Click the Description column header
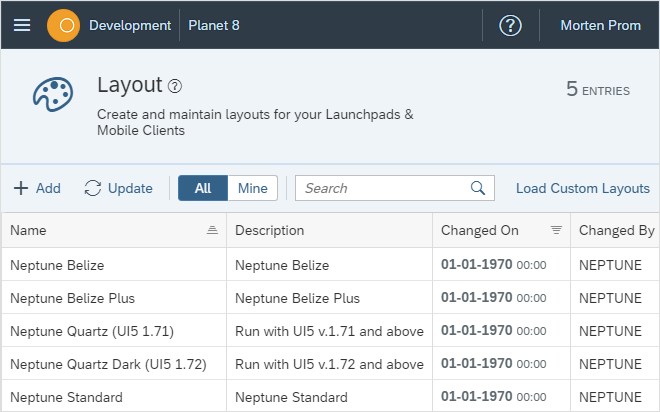660x412 pixels. [330, 230]
